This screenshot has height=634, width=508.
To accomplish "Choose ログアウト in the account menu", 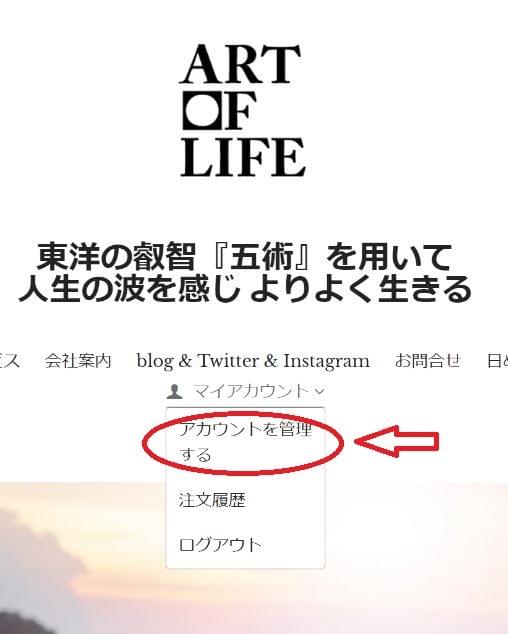I will tap(220, 545).
